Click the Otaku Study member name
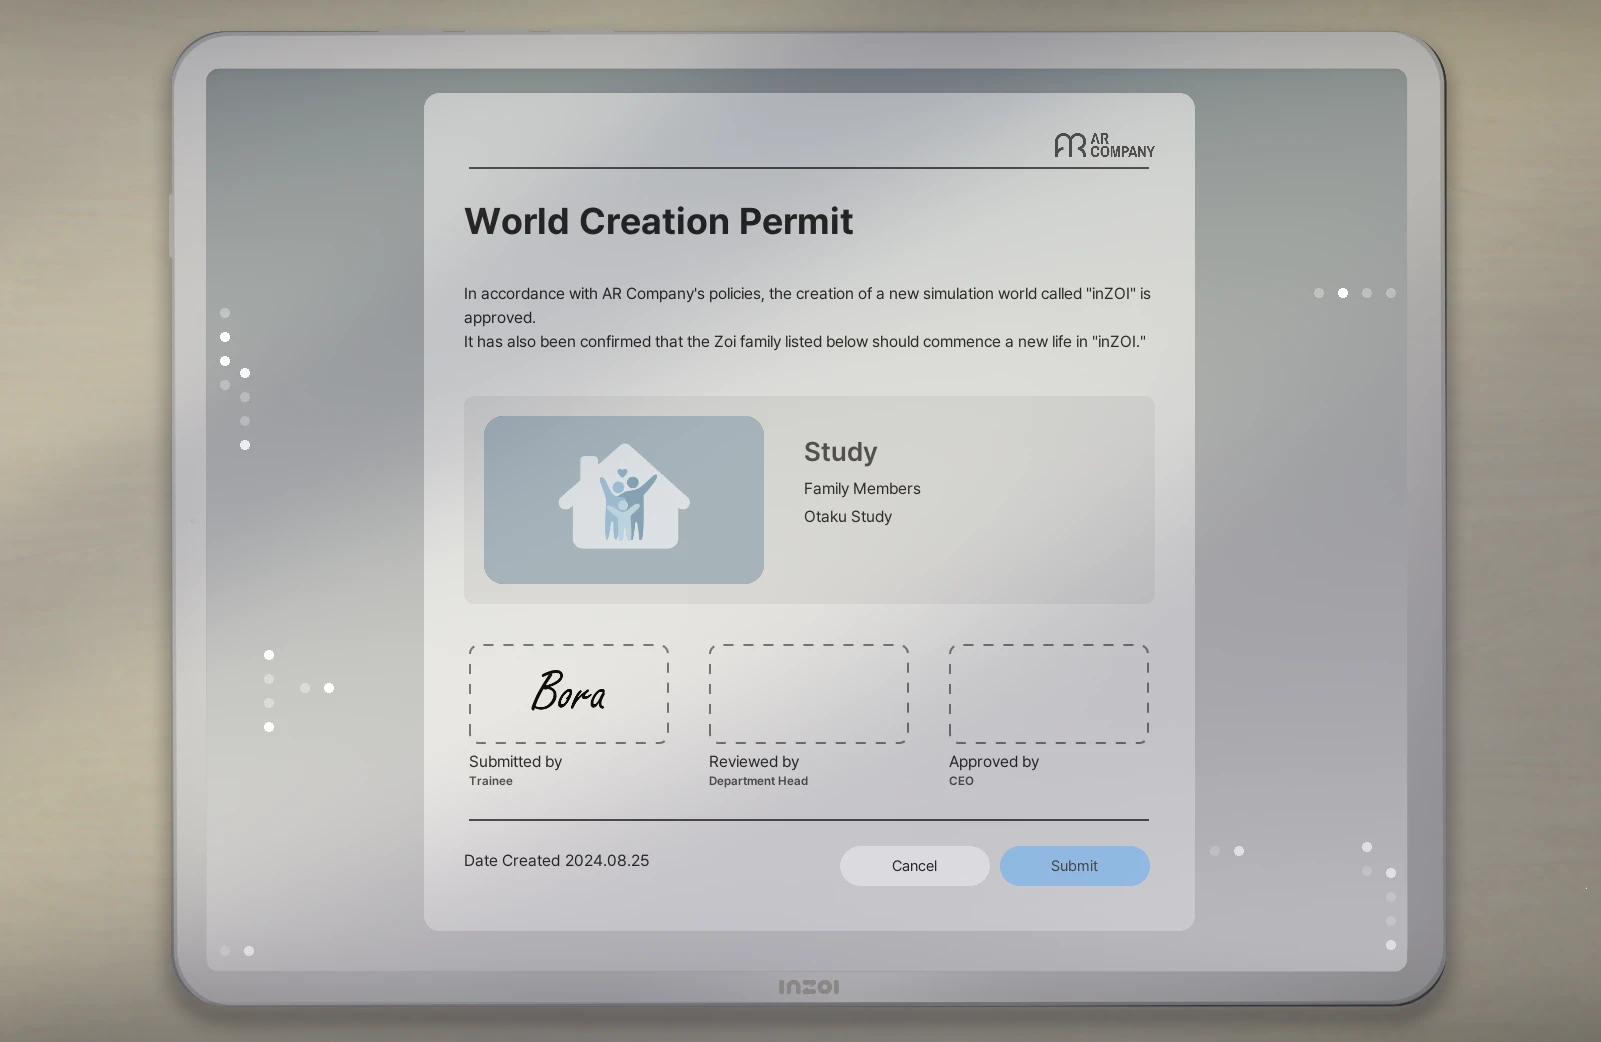 [848, 517]
